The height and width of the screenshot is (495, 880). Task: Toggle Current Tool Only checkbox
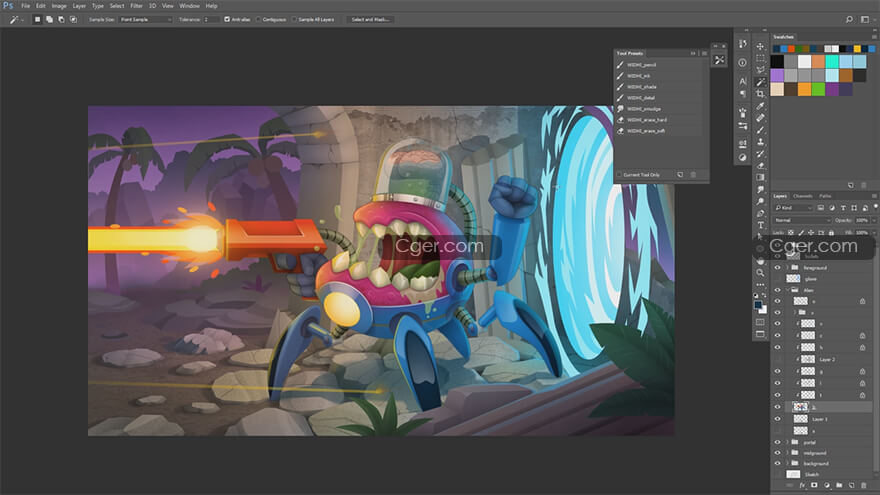coord(620,175)
